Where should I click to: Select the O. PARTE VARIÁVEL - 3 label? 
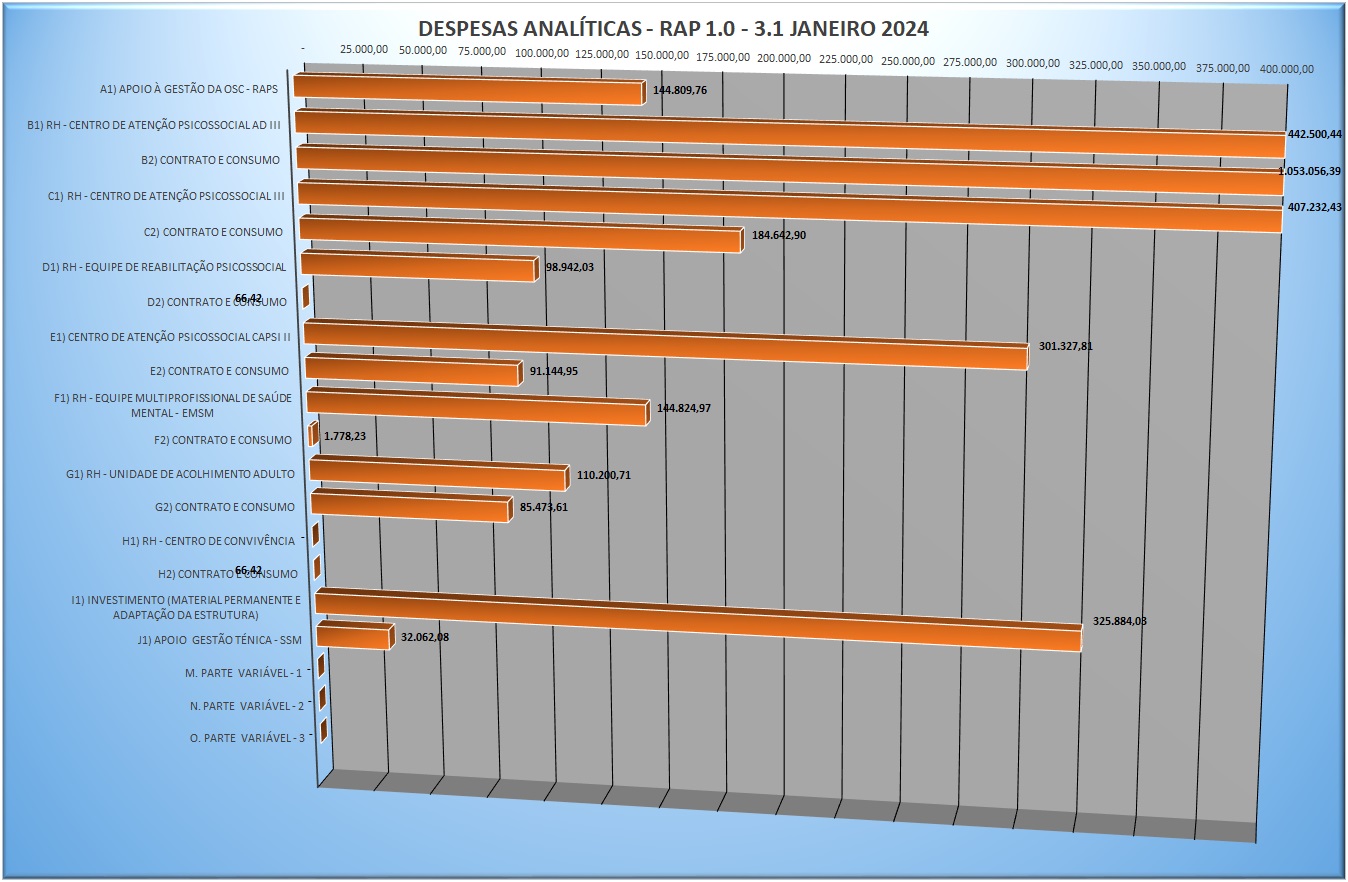(248, 738)
